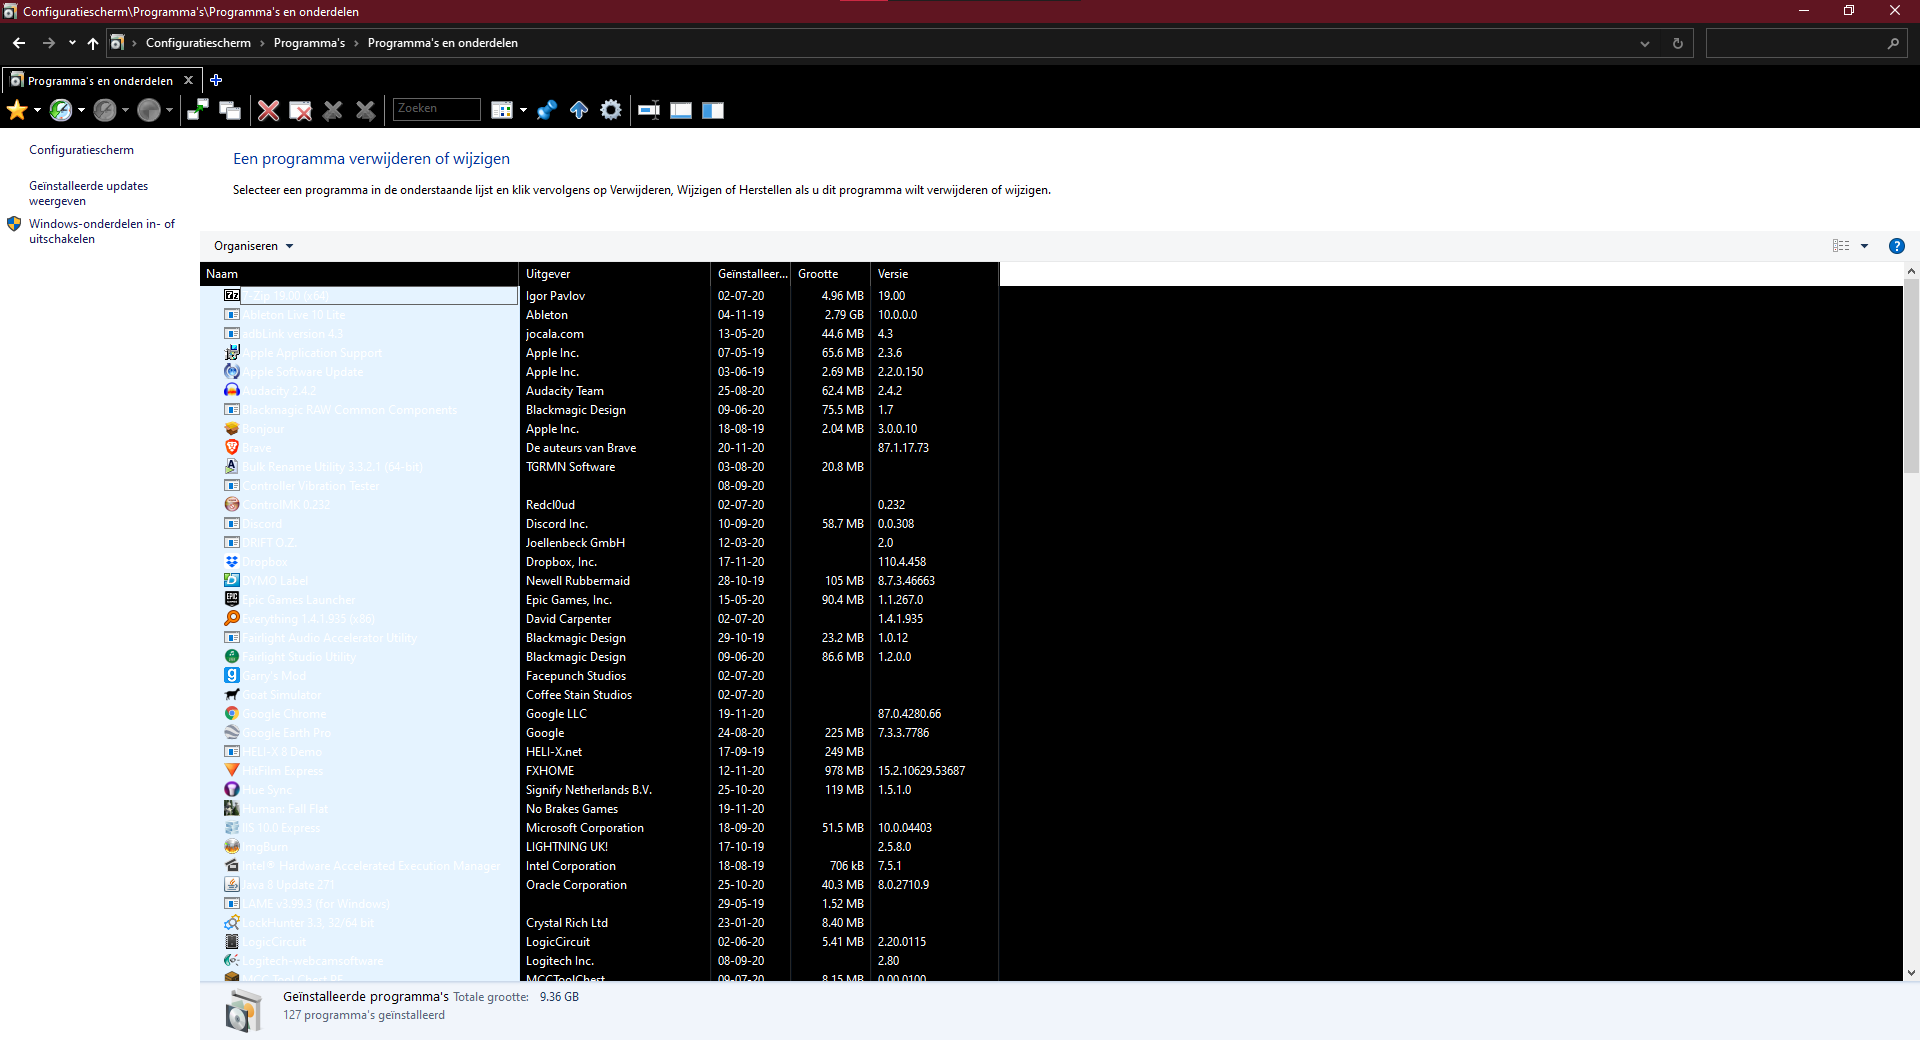The width and height of the screenshot is (1920, 1040).
Task: Open the Organiseren dropdown menu
Action: [254, 246]
